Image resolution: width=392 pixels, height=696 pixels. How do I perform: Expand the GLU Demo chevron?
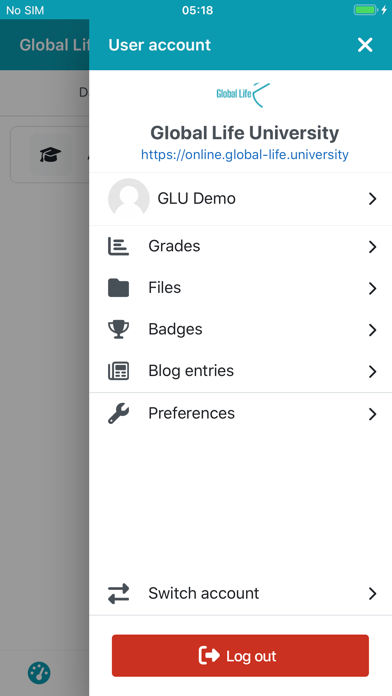[372, 199]
